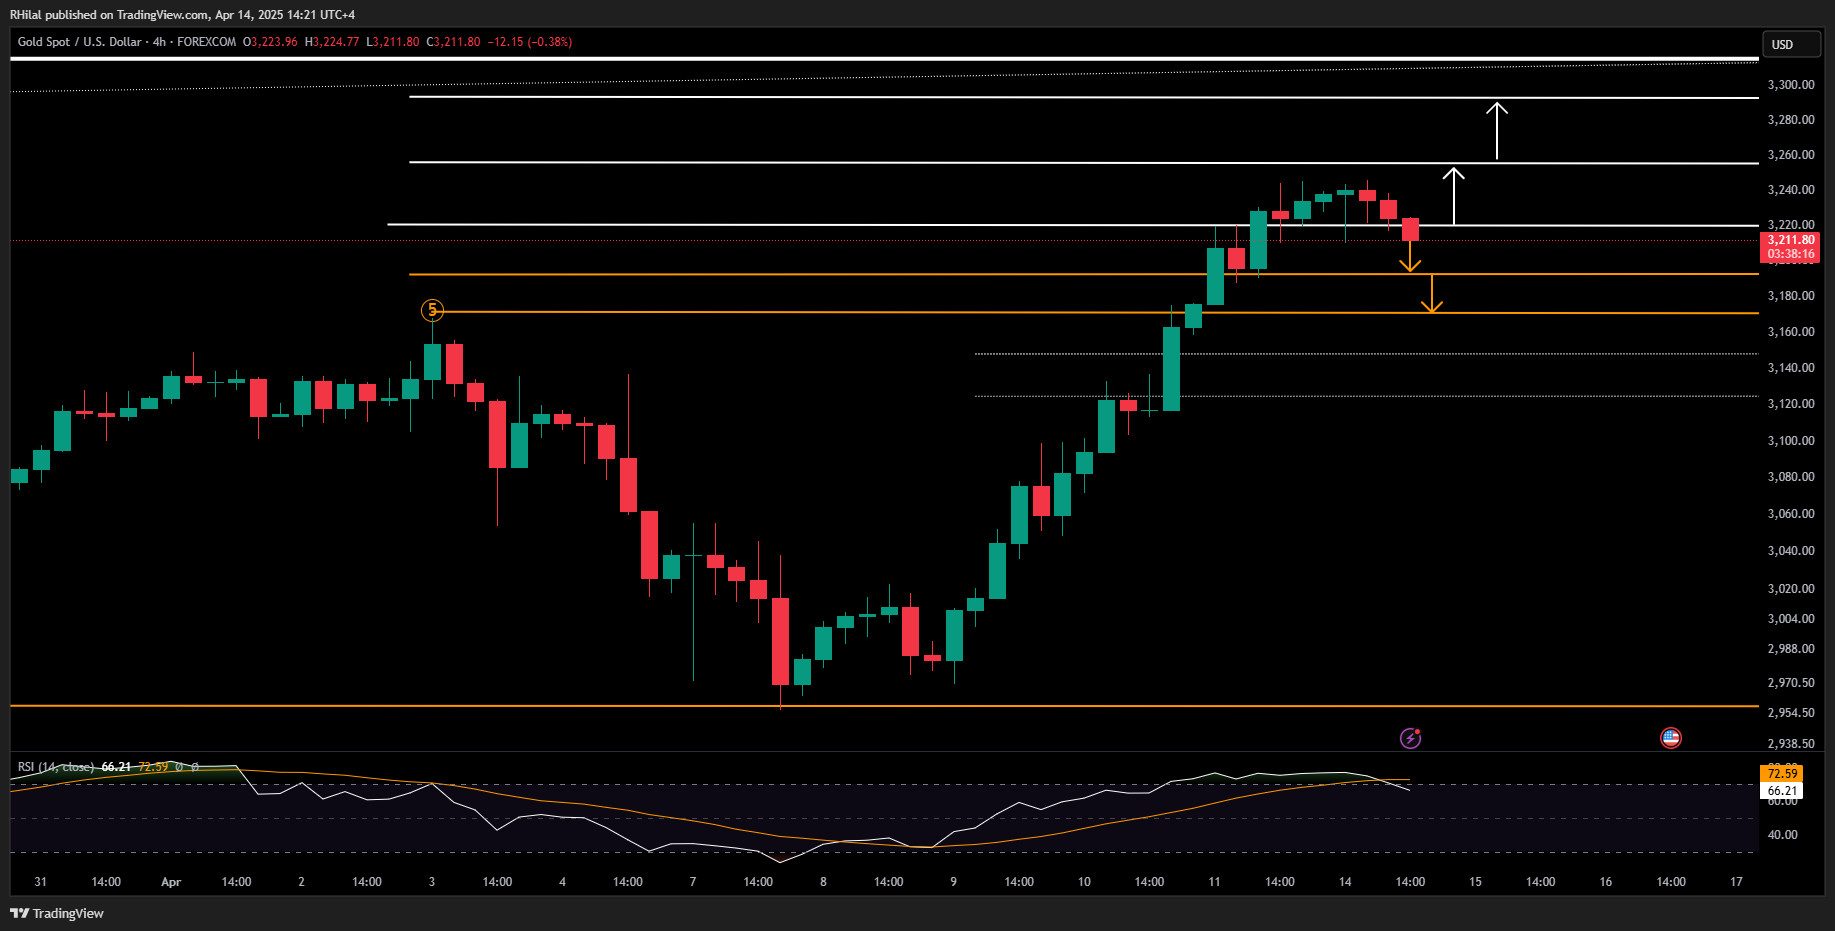Click the 3,240.00 price axis label
Viewport: 1835px width, 931px height.
click(x=1791, y=190)
